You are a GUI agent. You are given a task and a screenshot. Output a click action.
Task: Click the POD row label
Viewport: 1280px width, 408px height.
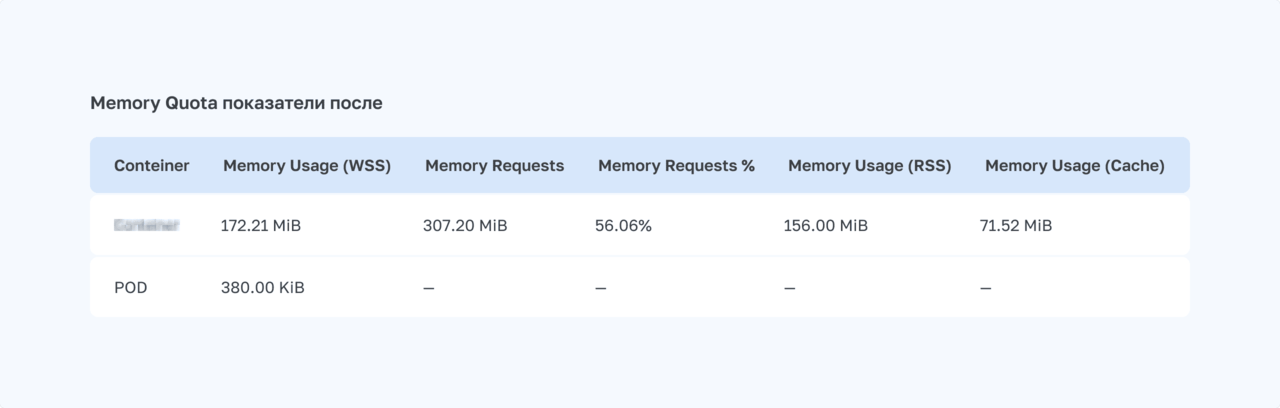(131, 288)
